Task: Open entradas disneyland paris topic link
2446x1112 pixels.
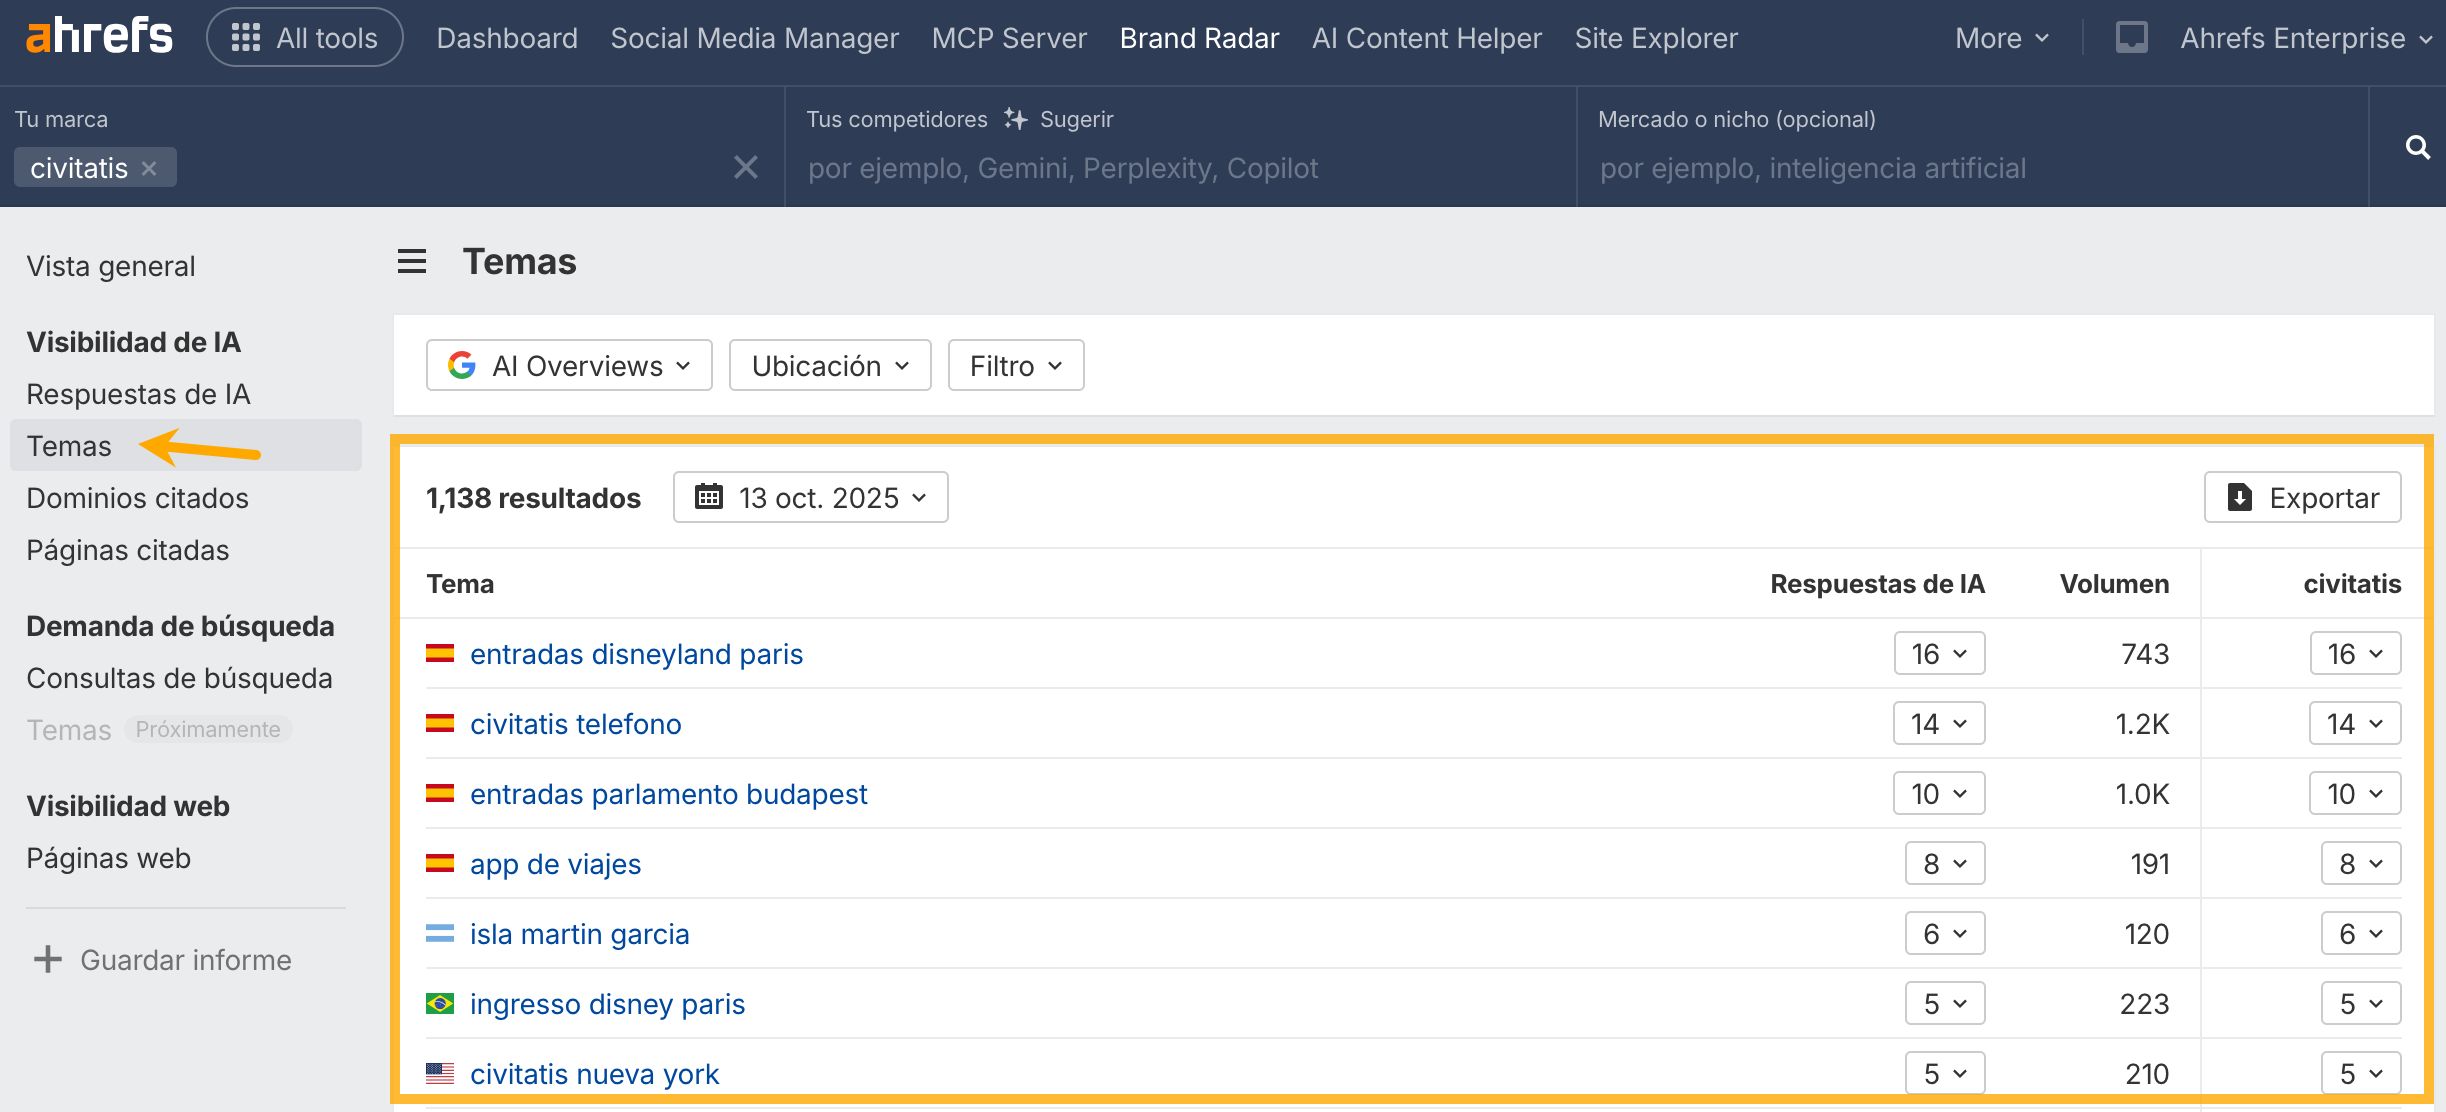Action: coord(636,654)
